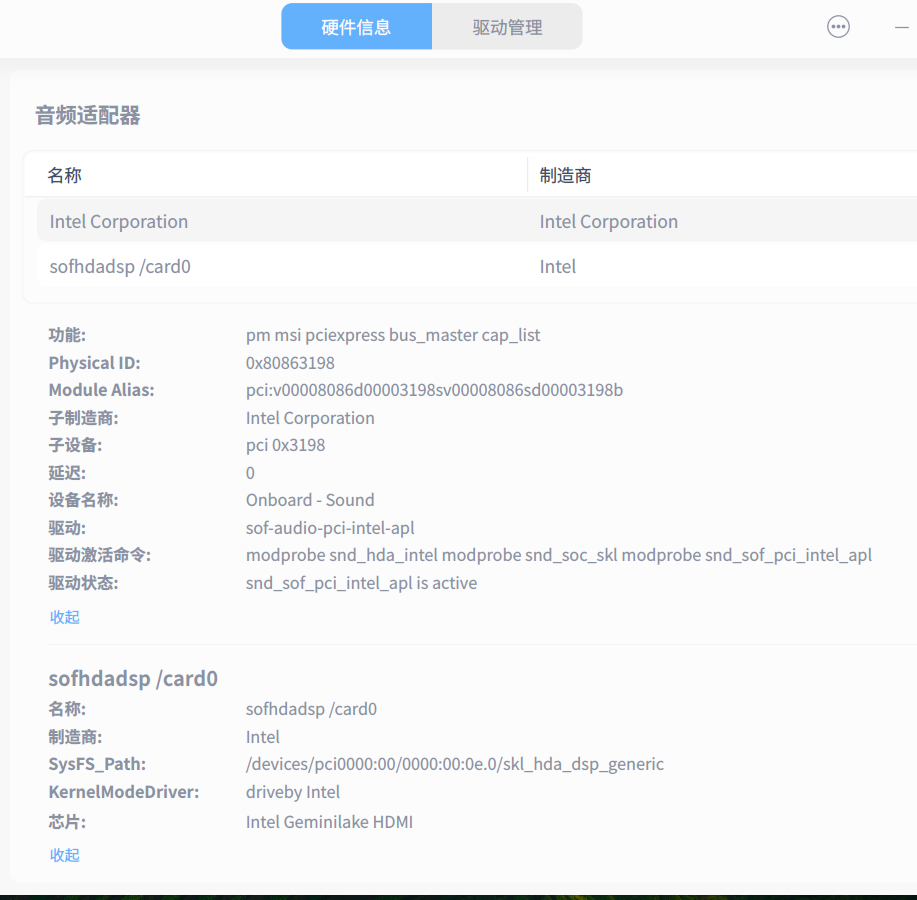
Task: Click the 名称 column header
Action: (x=64, y=174)
